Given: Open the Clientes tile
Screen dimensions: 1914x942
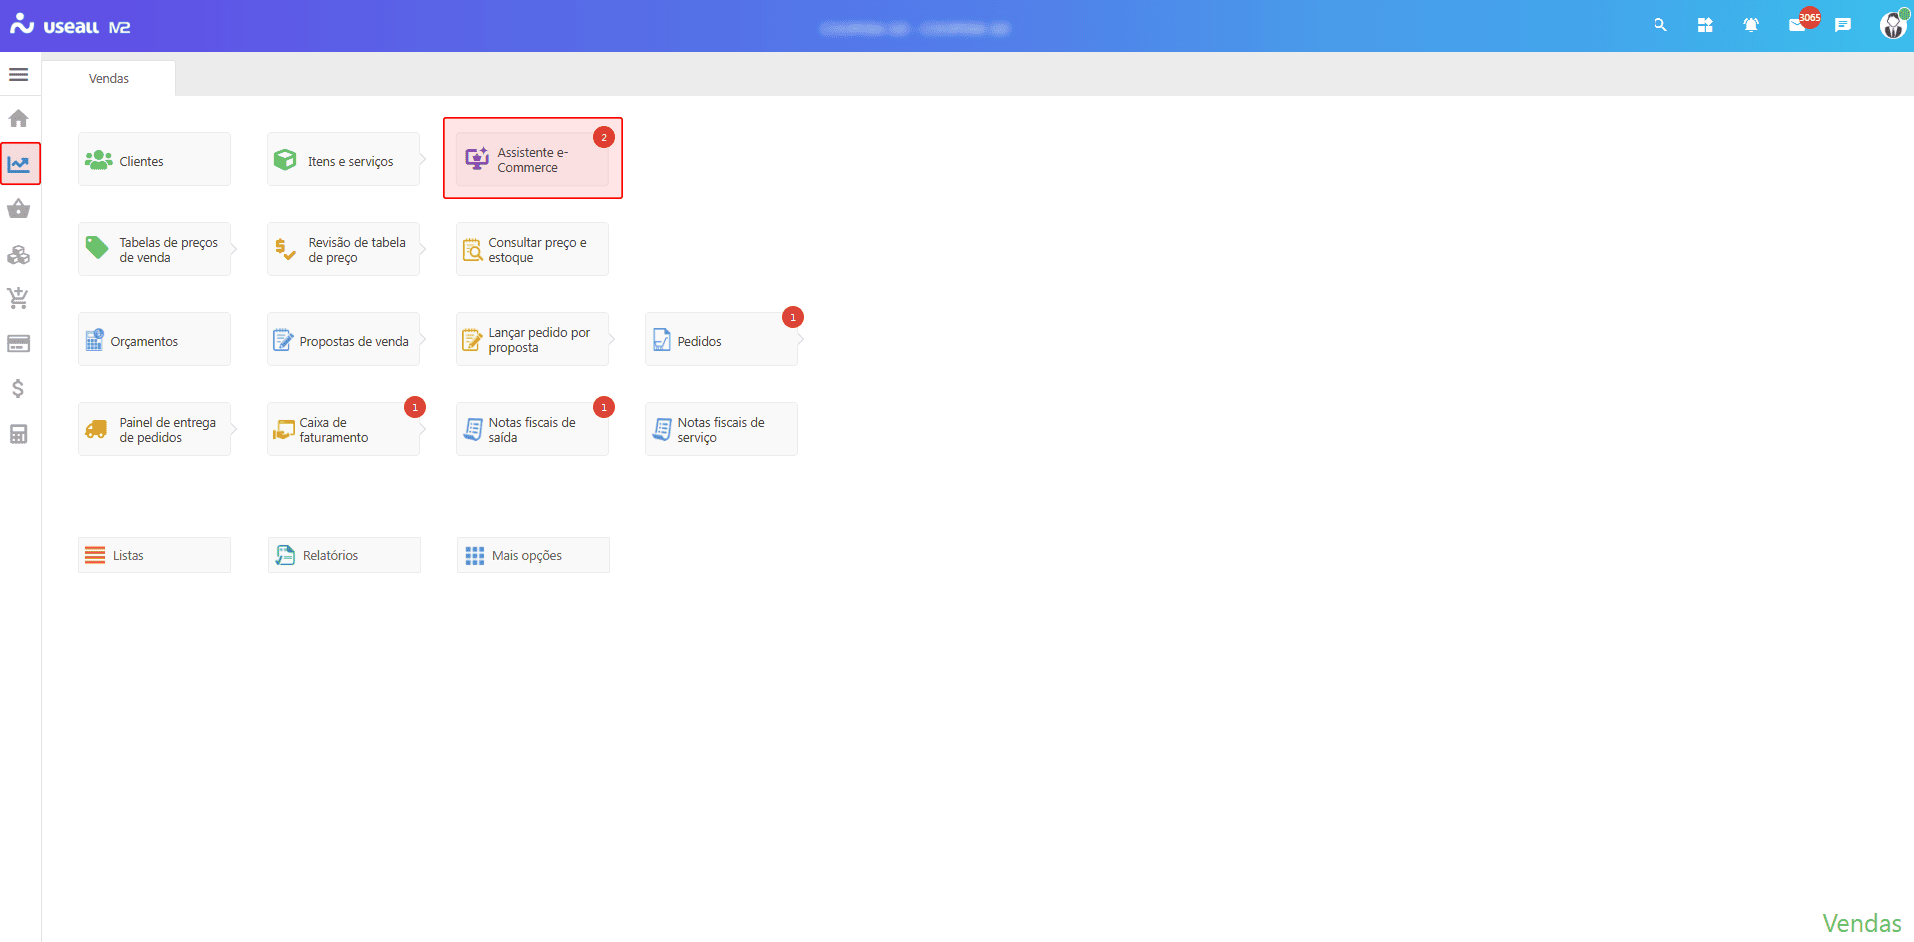Looking at the screenshot, I should (x=154, y=160).
